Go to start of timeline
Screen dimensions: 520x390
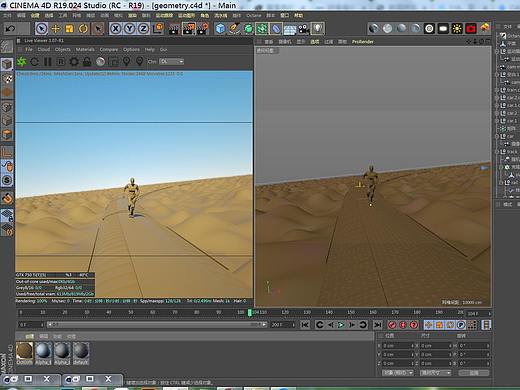click(305, 324)
